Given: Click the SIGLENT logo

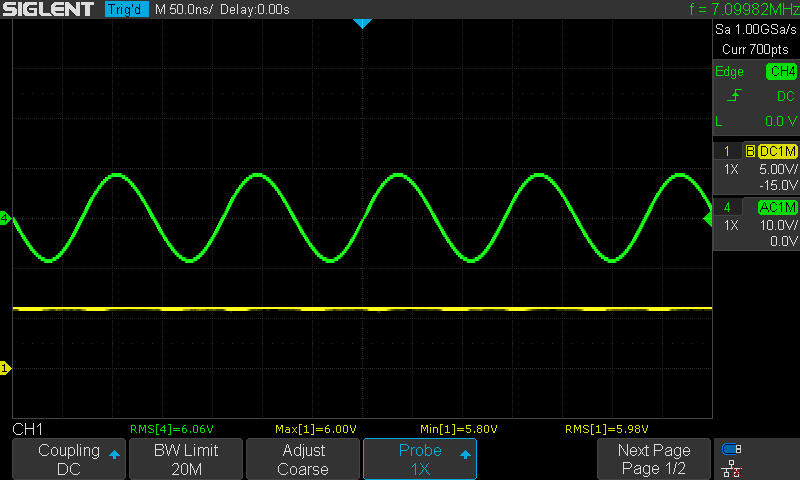Looking at the screenshot, I should pos(48,9).
